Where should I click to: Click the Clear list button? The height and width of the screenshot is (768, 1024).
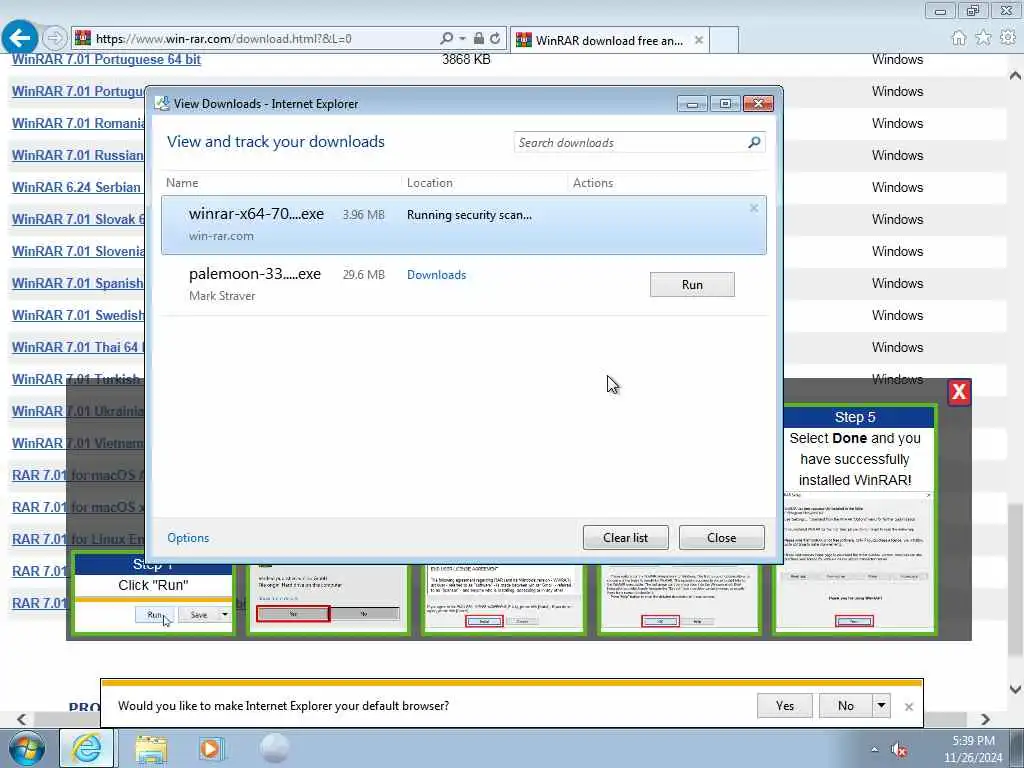pyautogui.click(x=626, y=537)
